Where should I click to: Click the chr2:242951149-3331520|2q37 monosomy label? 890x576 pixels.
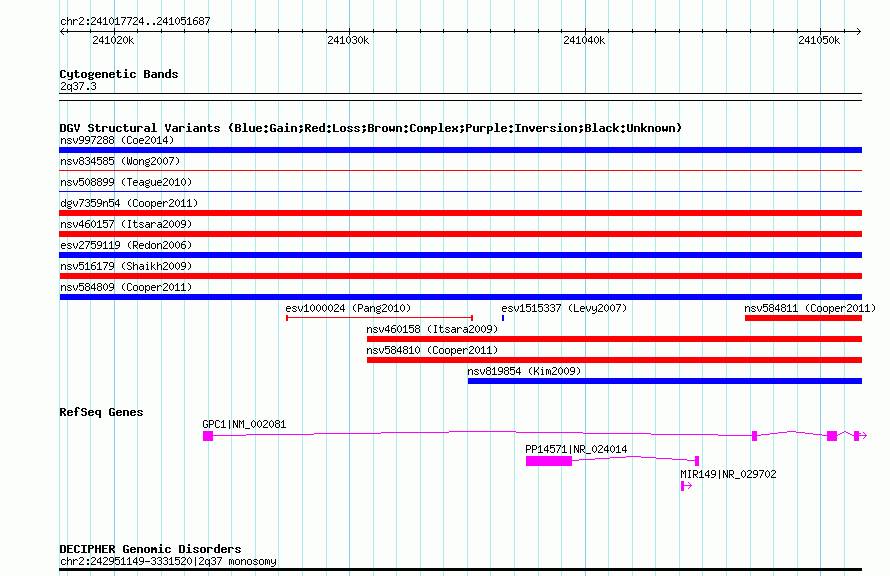[168, 561]
